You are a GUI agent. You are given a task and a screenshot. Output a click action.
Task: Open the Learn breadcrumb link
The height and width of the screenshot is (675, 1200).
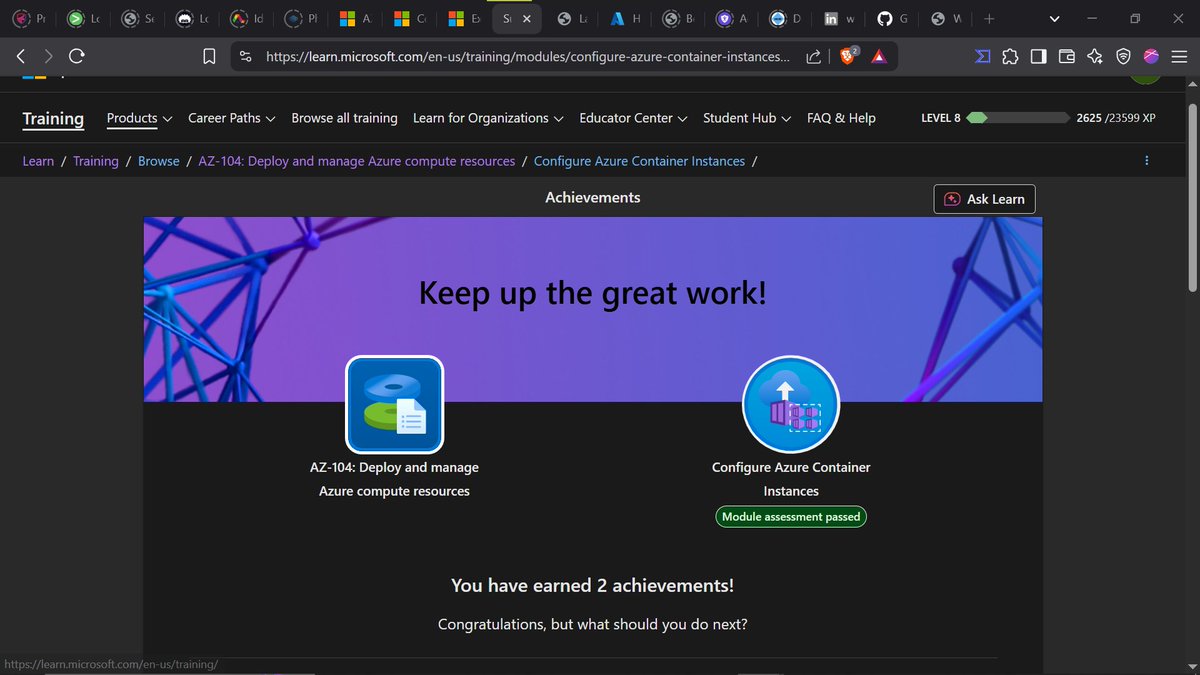point(38,161)
